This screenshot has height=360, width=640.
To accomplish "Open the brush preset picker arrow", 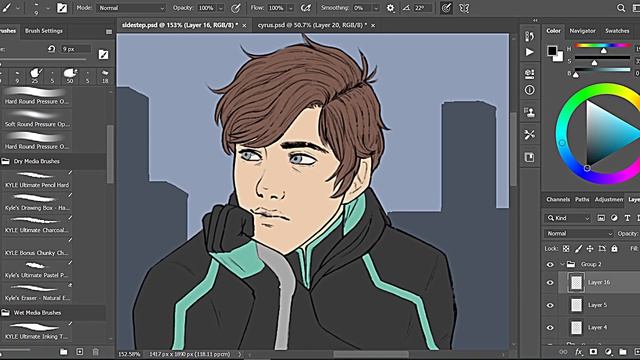I will click(47, 8).
